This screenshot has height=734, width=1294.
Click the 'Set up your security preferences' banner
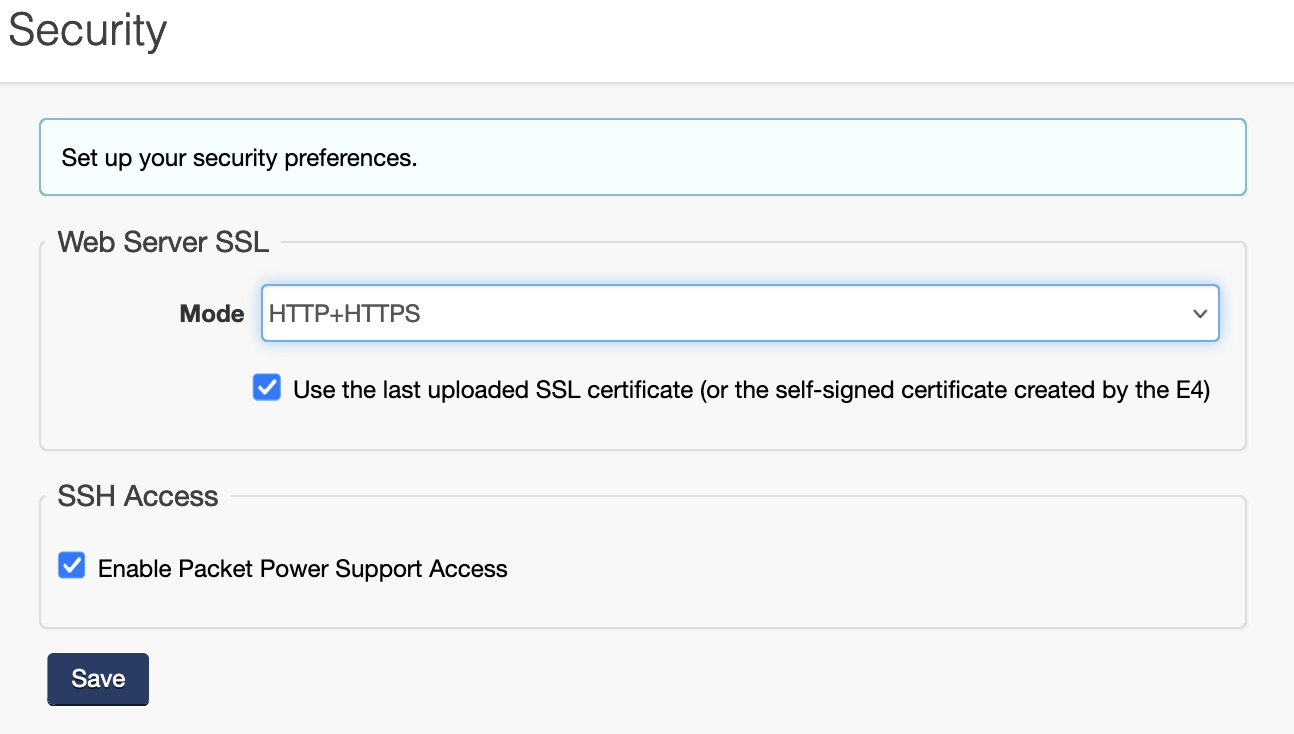[x=642, y=157]
